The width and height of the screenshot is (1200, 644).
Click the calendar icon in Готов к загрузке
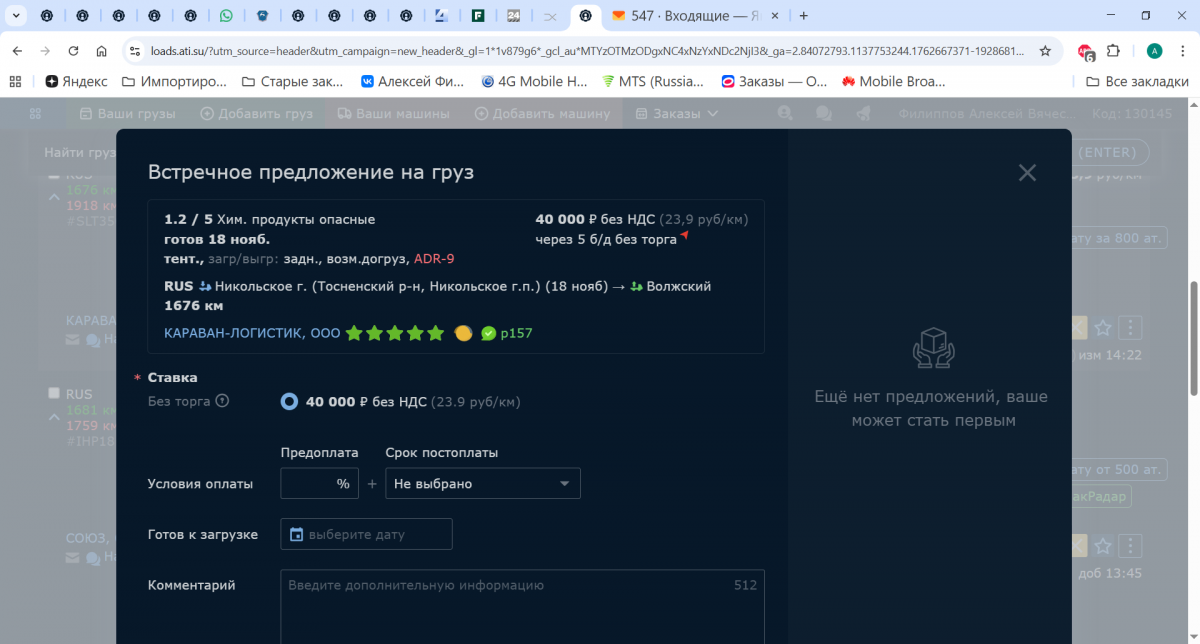tap(296, 534)
